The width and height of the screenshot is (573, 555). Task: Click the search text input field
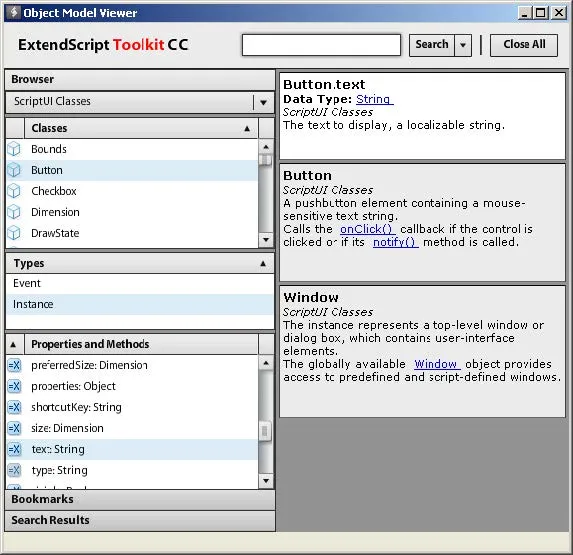coord(321,45)
